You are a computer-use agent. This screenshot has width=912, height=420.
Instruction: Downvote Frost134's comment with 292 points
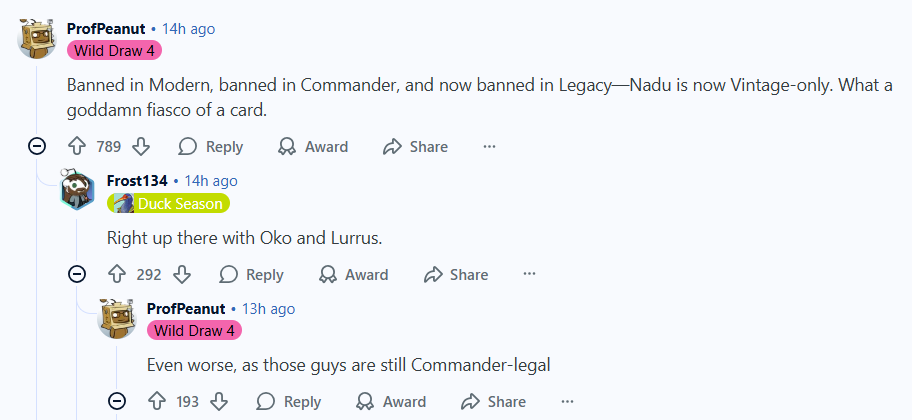[181, 275]
